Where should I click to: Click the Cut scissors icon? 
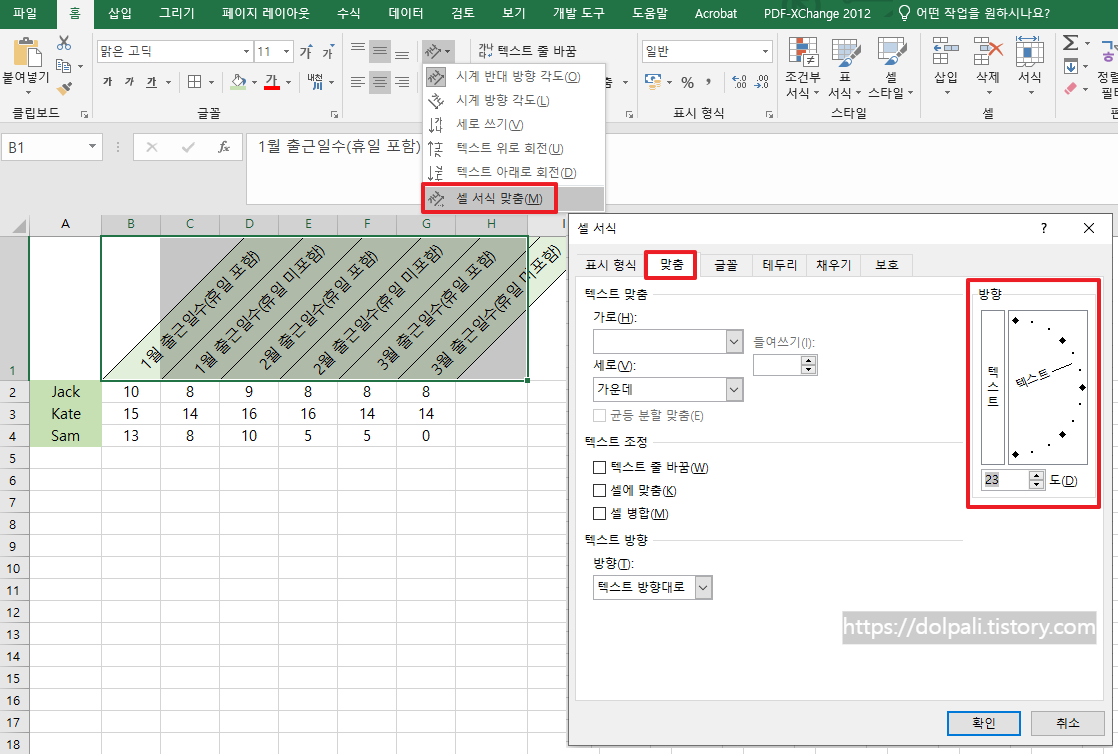[x=64, y=43]
